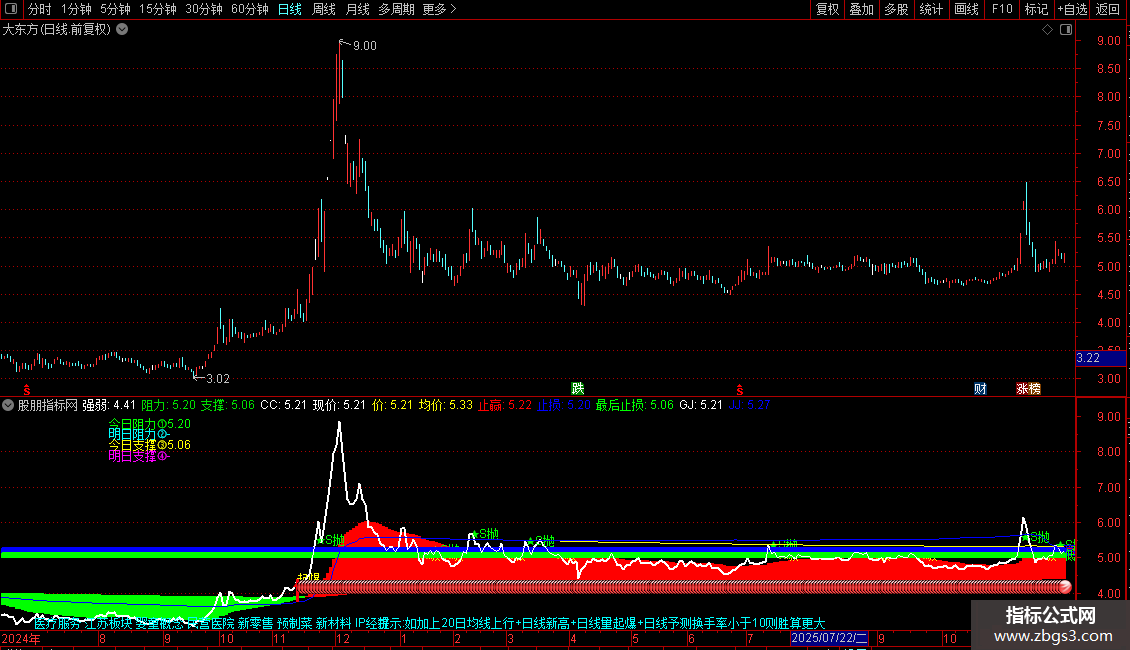Click the 止赢: 5.22 indicator value
The height and width of the screenshot is (650, 1130).
[505, 406]
